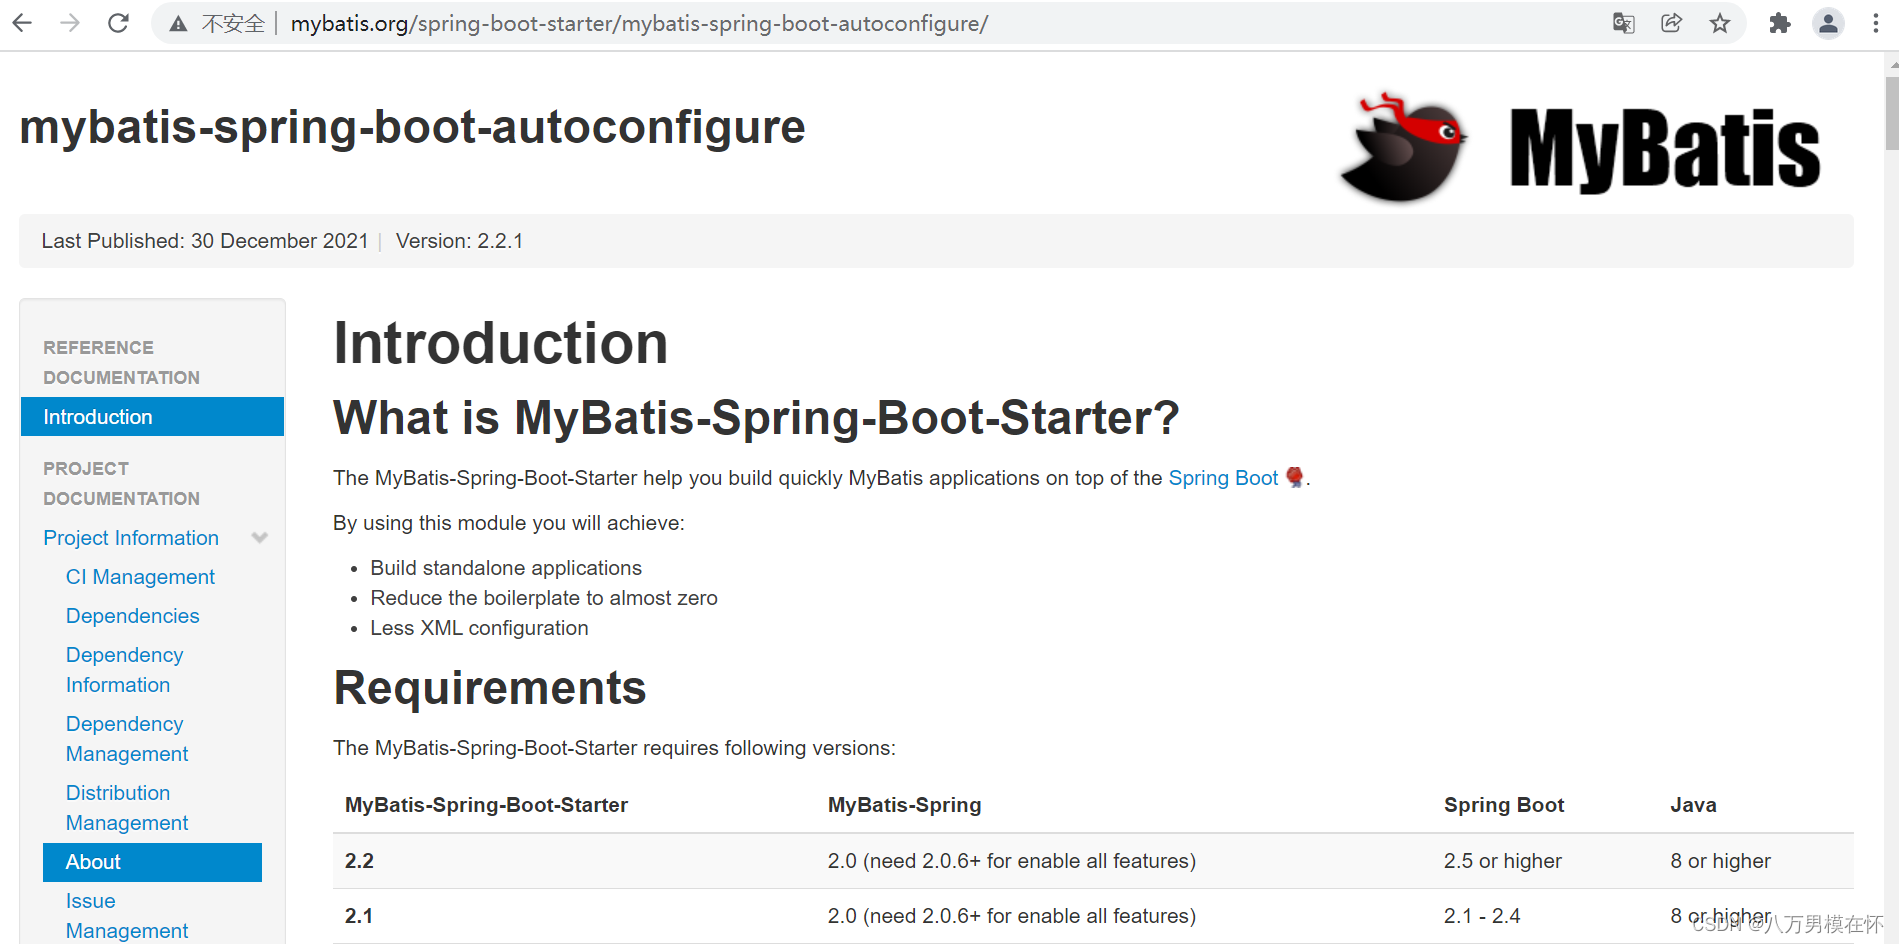
Task: Click the 'REFERENCE DOCUMENTATION' sidebar header
Action: click(x=121, y=362)
